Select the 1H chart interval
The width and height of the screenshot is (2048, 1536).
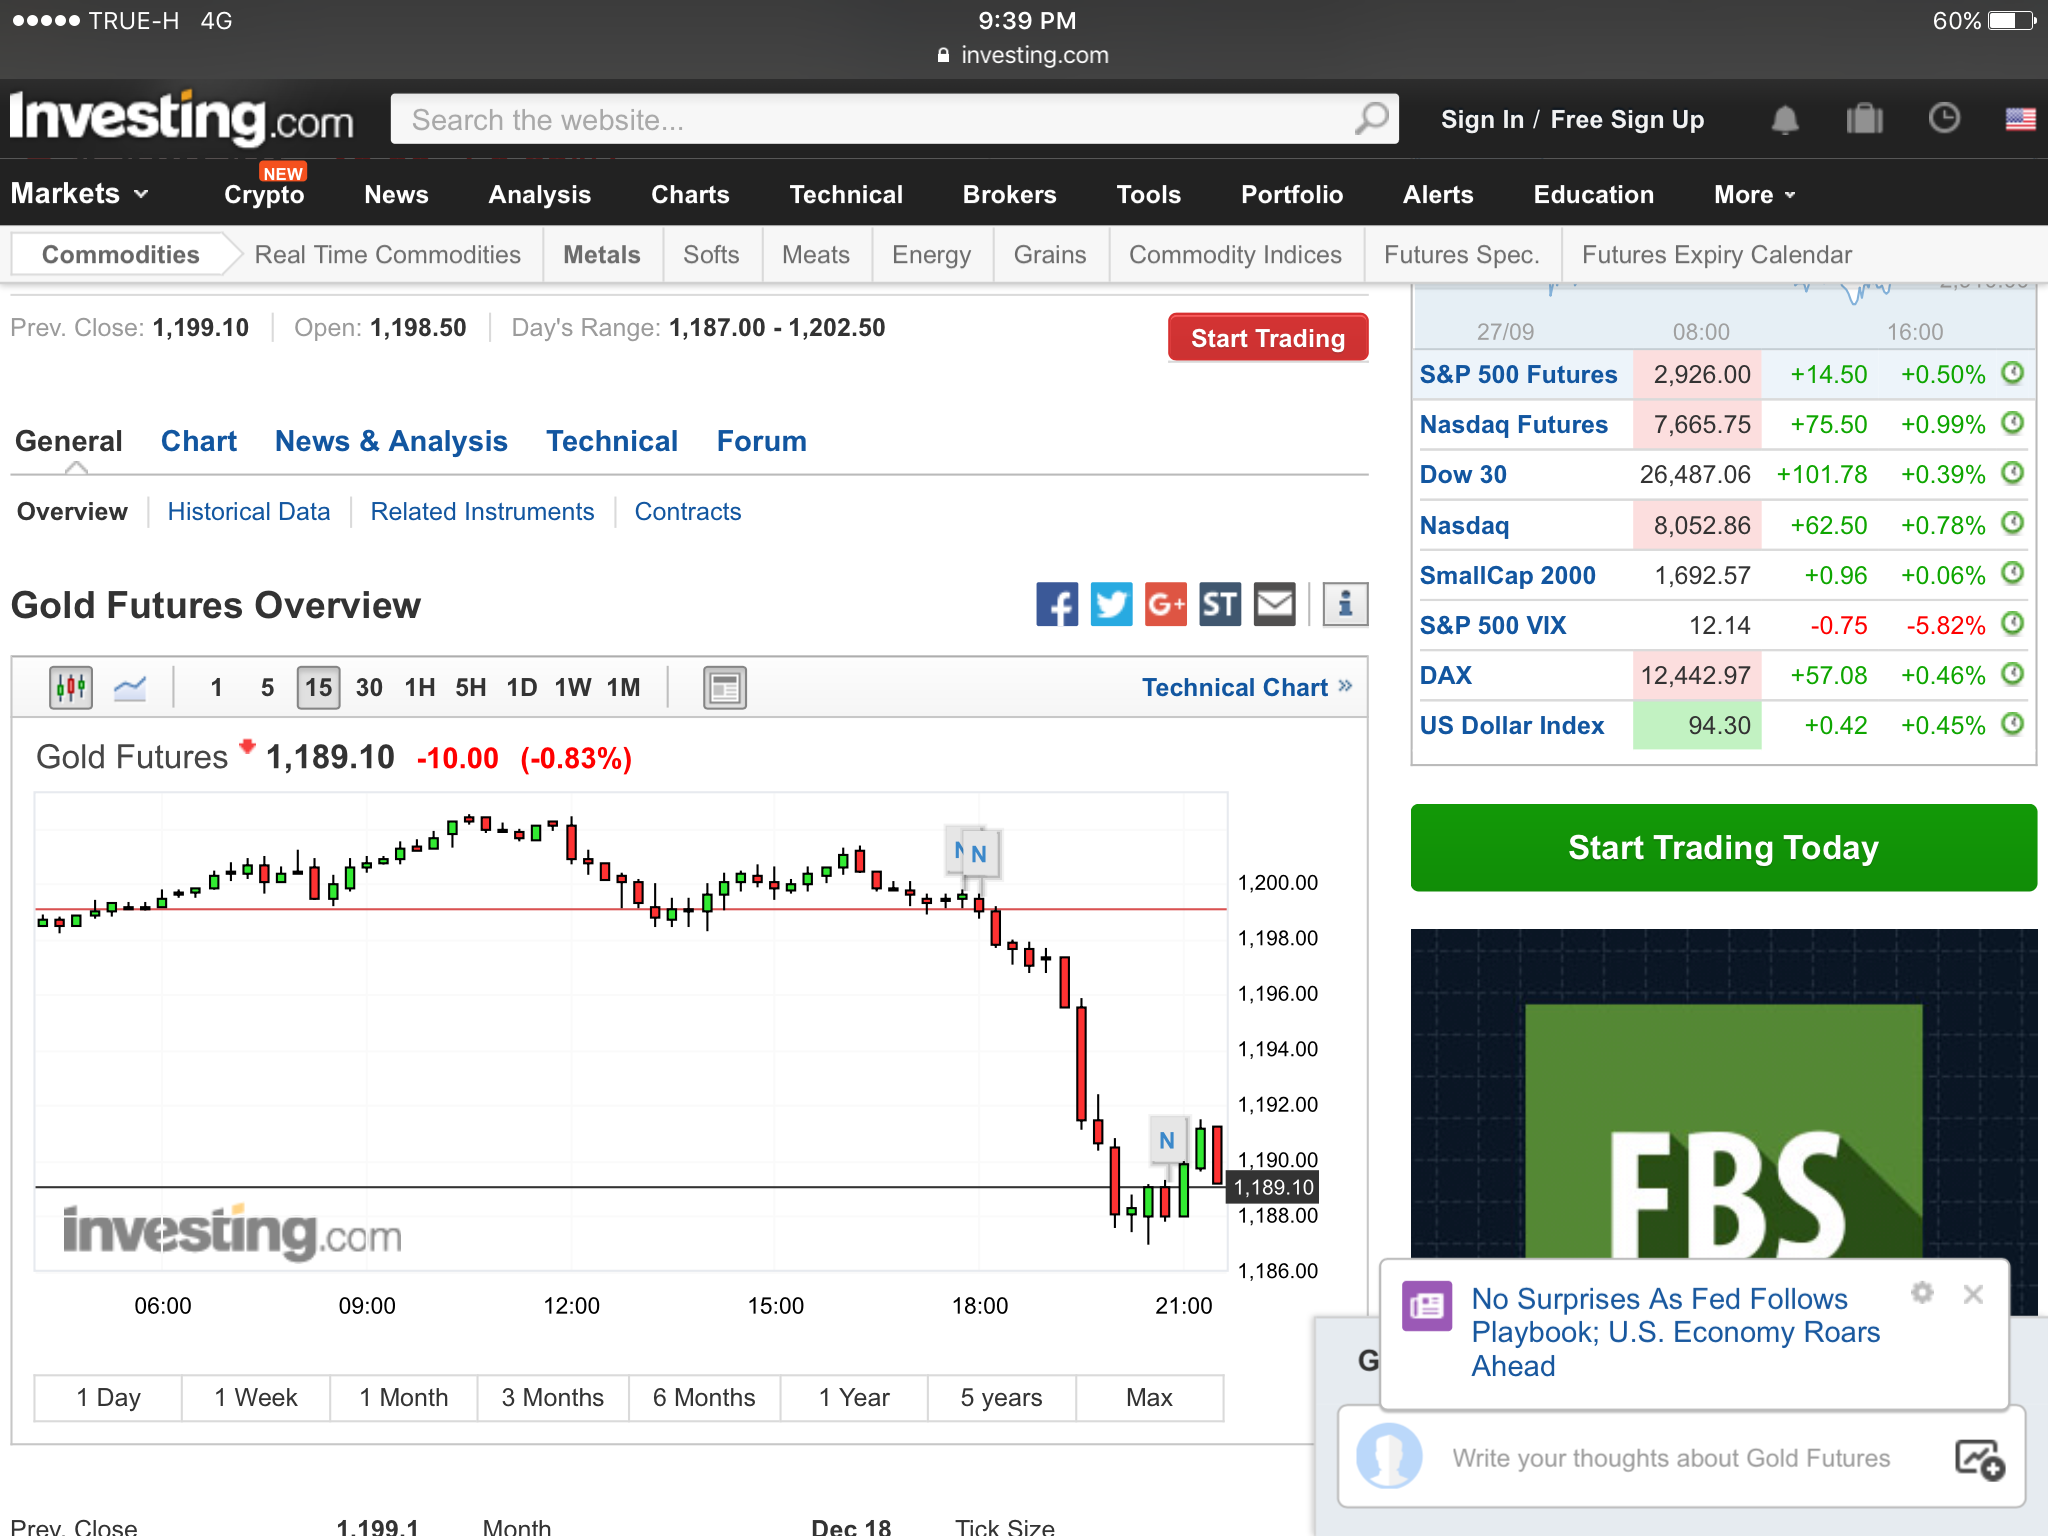pos(419,688)
